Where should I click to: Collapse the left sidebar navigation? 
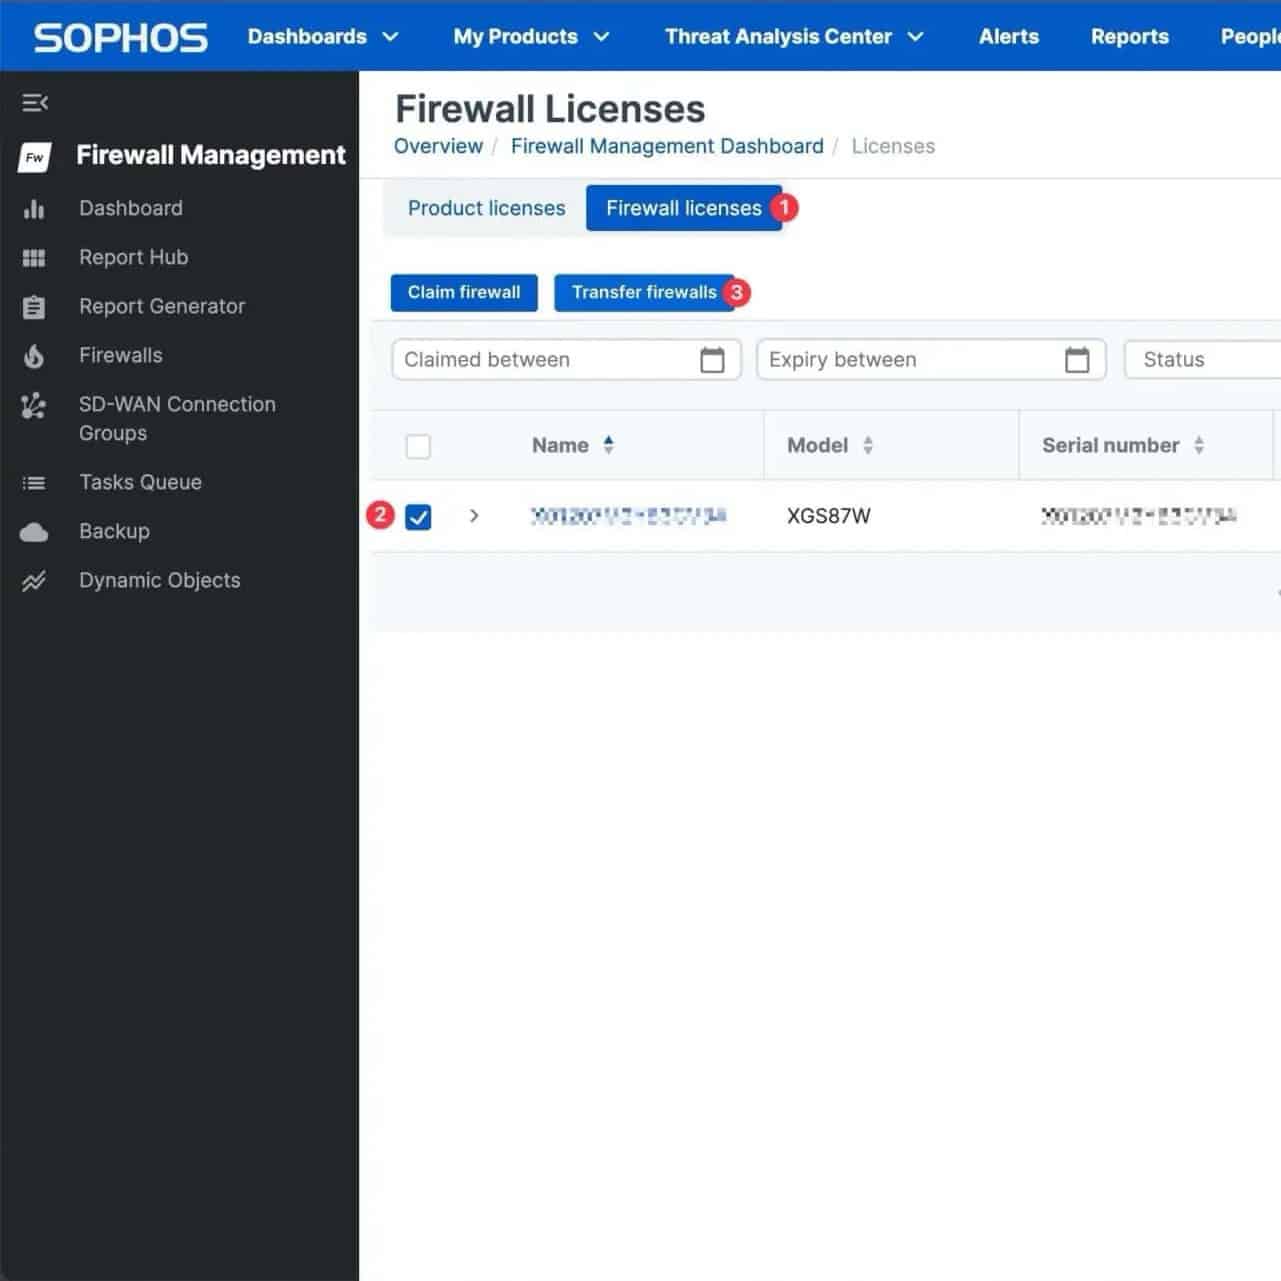click(35, 102)
